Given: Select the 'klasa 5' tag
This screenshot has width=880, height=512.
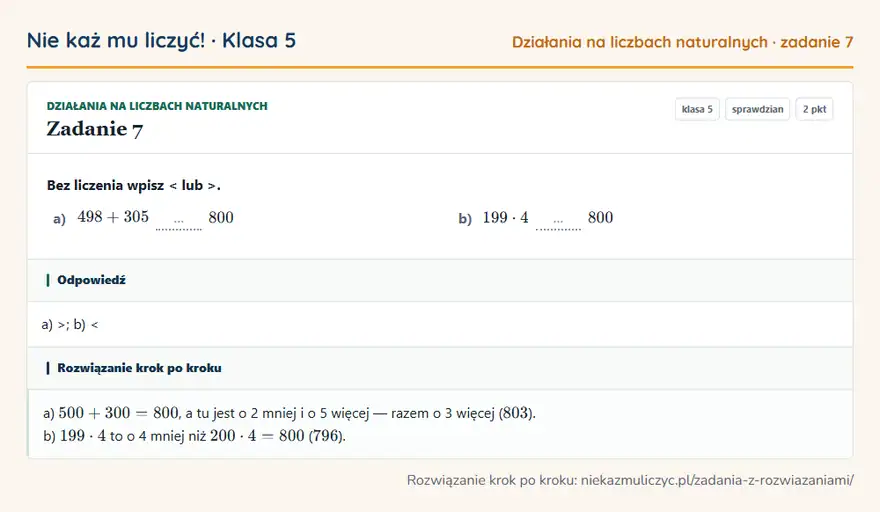Looking at the screenshot, I should 697,109.
